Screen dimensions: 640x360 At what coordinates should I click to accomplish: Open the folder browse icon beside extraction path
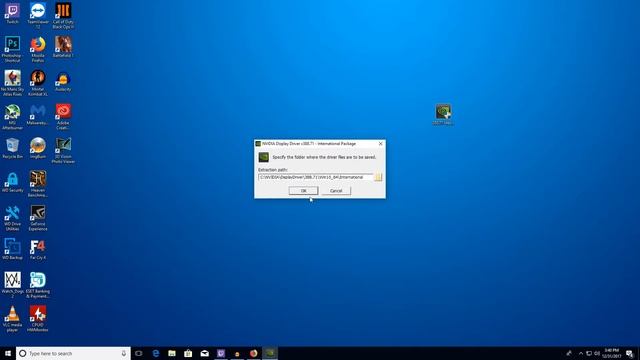378,177
